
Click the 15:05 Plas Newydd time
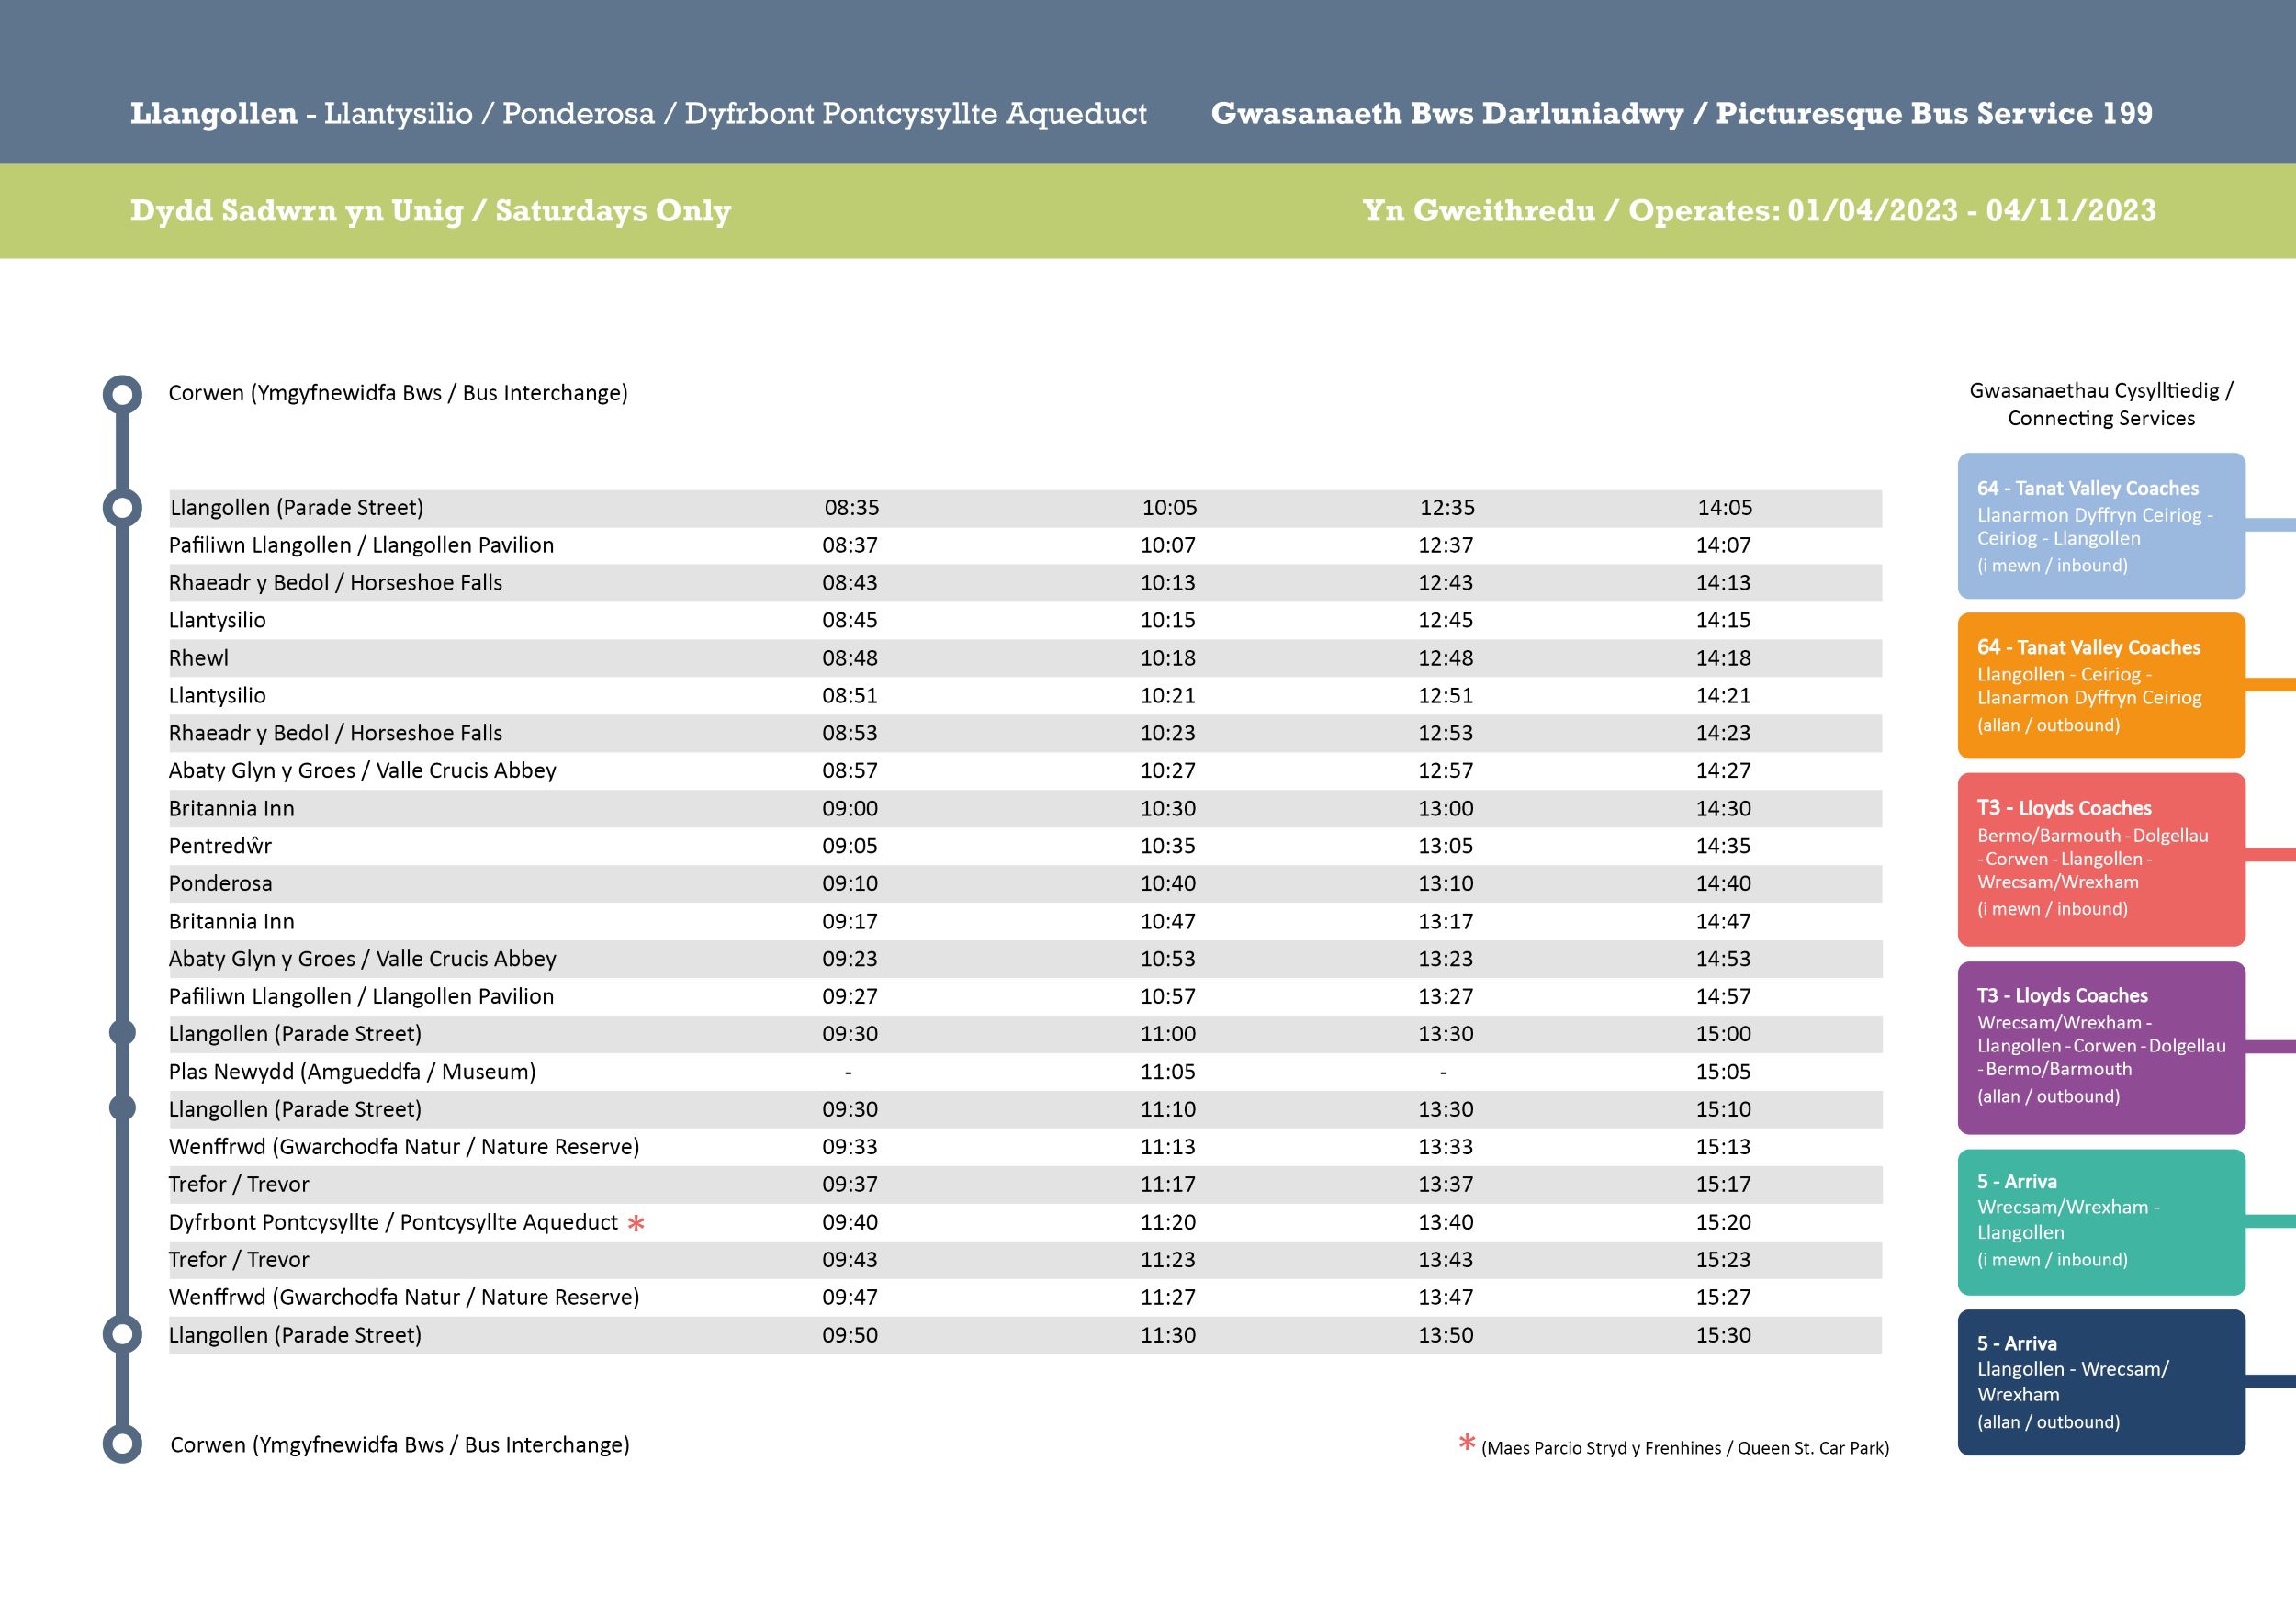tap(1723, 1071)
